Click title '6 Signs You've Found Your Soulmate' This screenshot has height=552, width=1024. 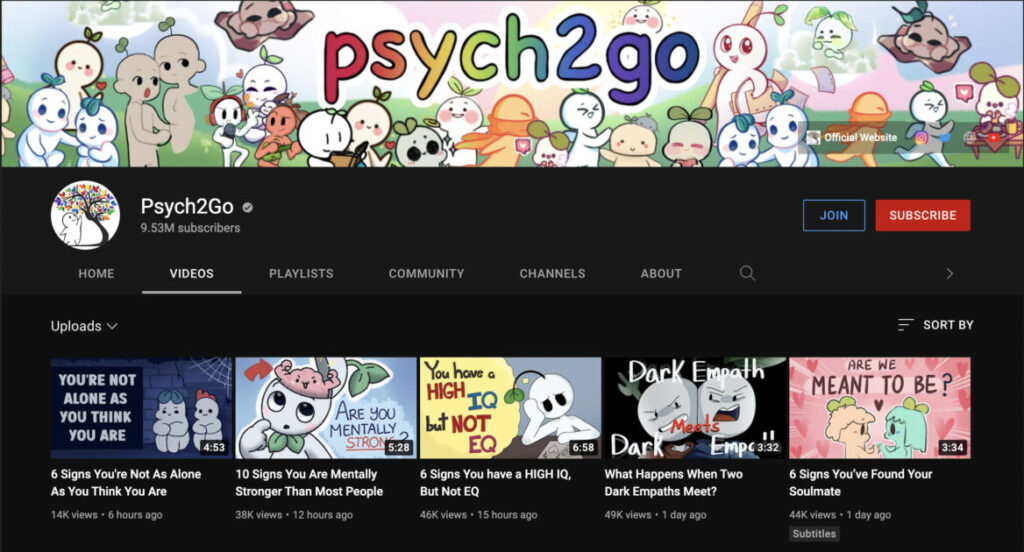point(861,483)
